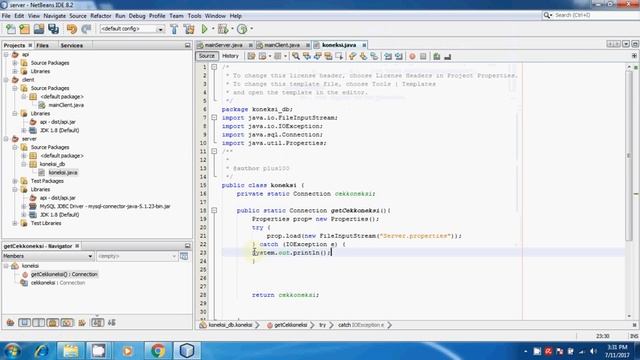This screenshot has height=360, width=640.
Task: Click the Build Project hammer icon
Action: tap(174, 29)
